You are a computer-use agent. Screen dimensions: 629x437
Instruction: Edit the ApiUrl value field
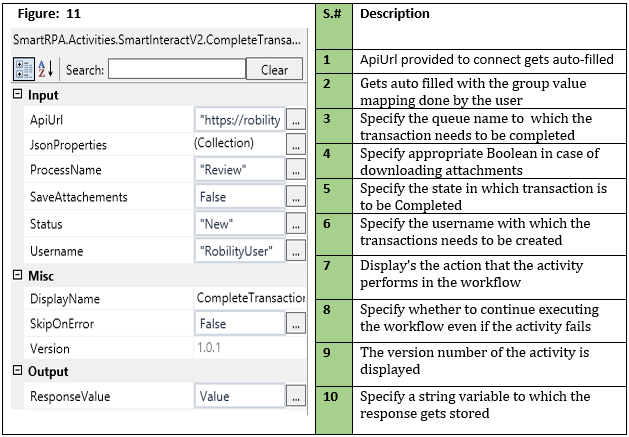(x=240, y=119)
